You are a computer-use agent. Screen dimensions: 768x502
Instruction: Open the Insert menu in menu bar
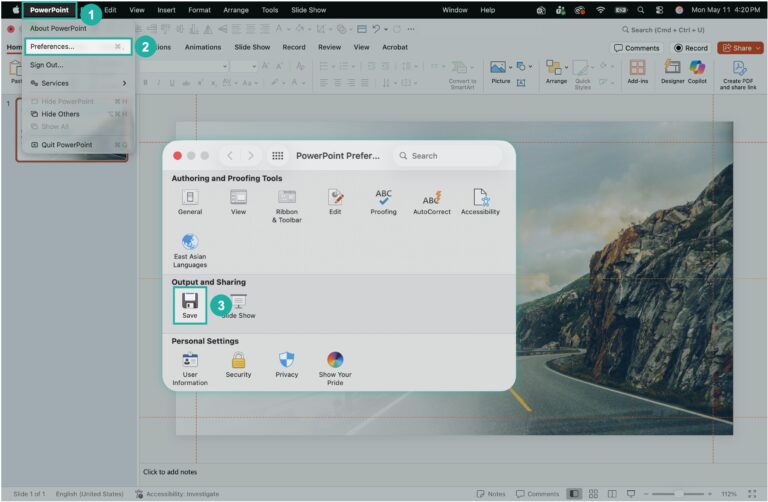(167, 10)
